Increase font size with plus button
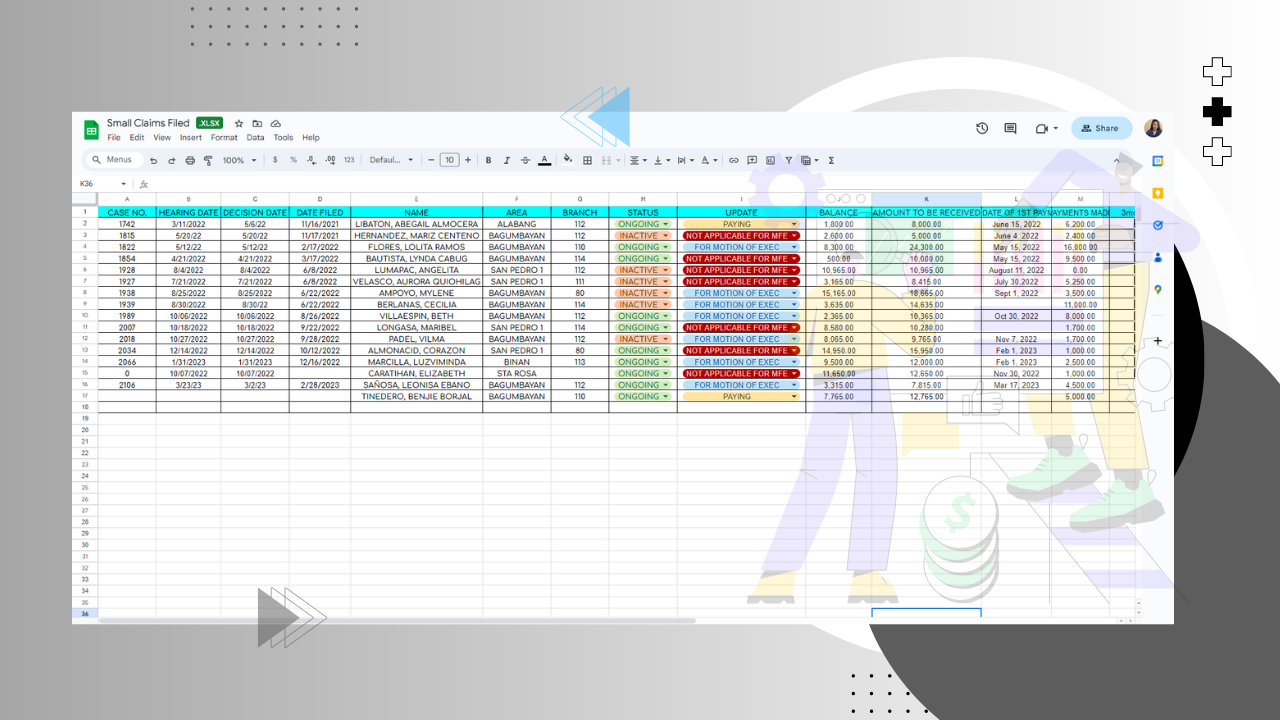The height and width of the screenshot is (720, 1280). click(467, 160)
